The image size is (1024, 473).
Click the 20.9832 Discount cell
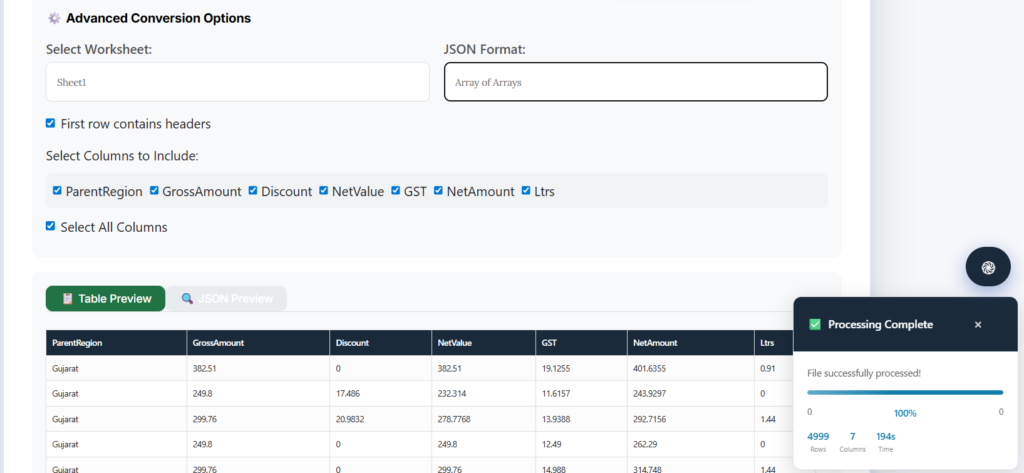(x=380, y=419)
